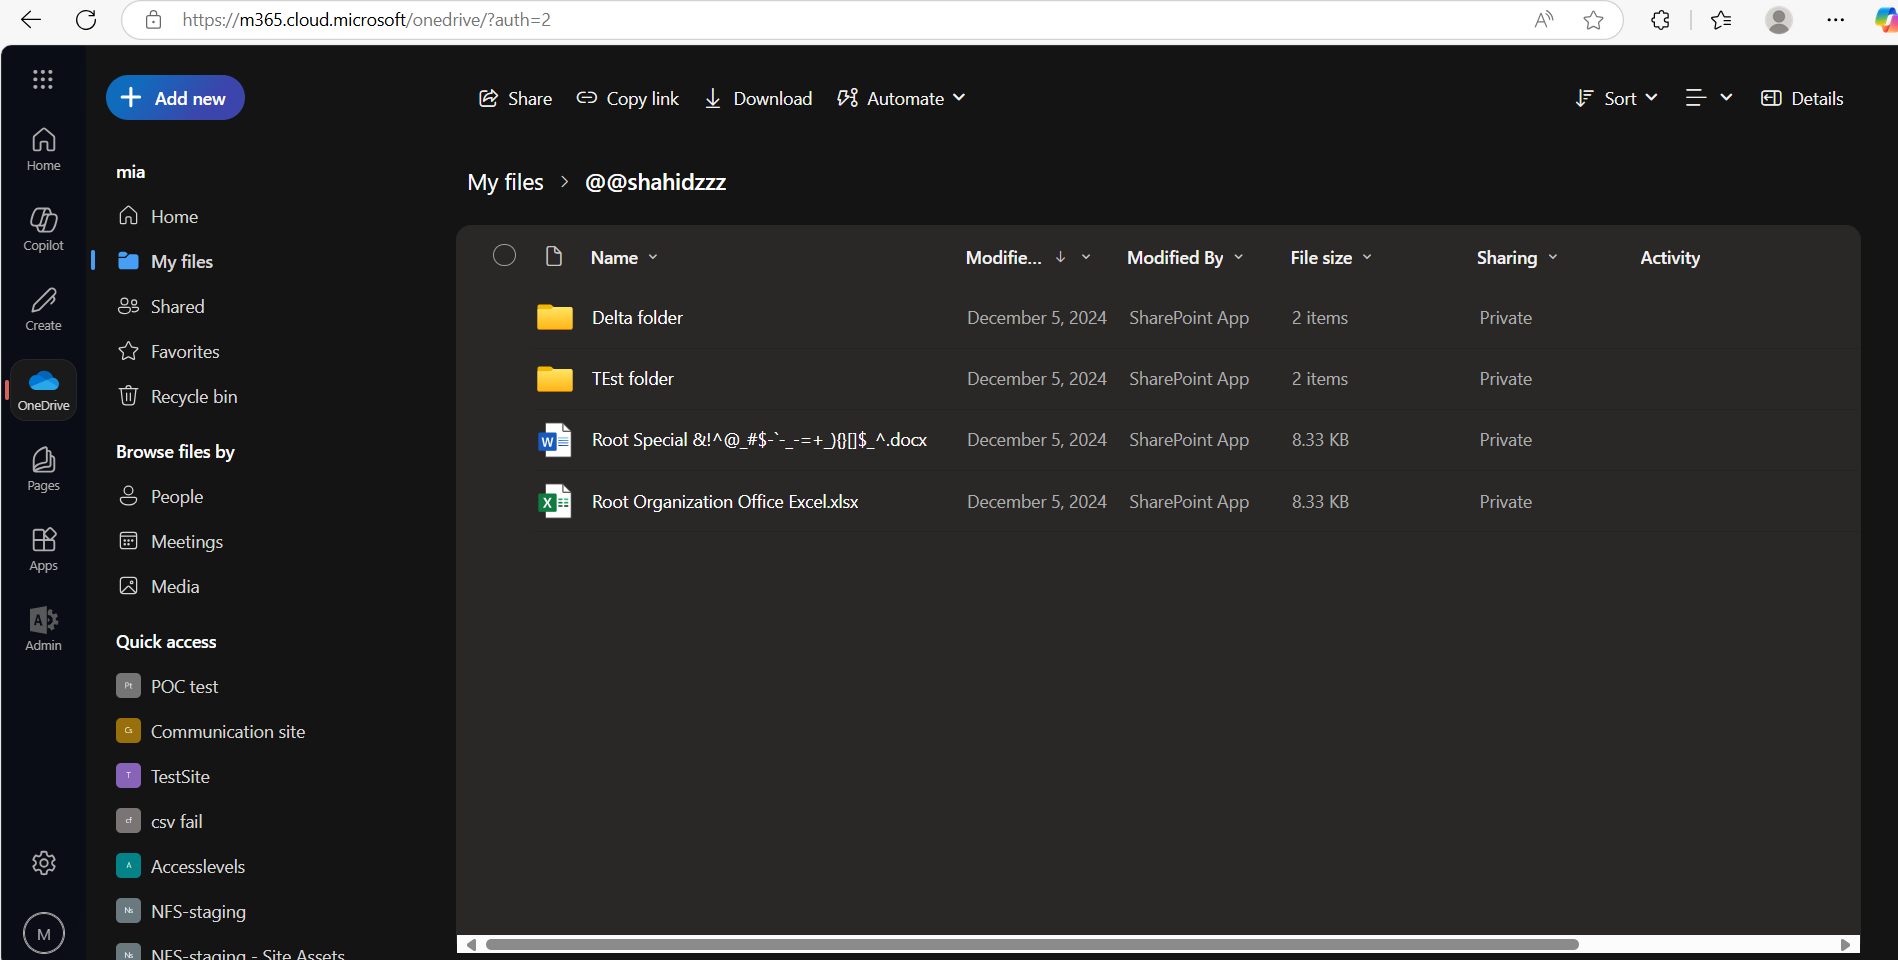Screen dimensions: 1898x960
Task: Open TestSite quick access
Action: [x=180, y=776]
